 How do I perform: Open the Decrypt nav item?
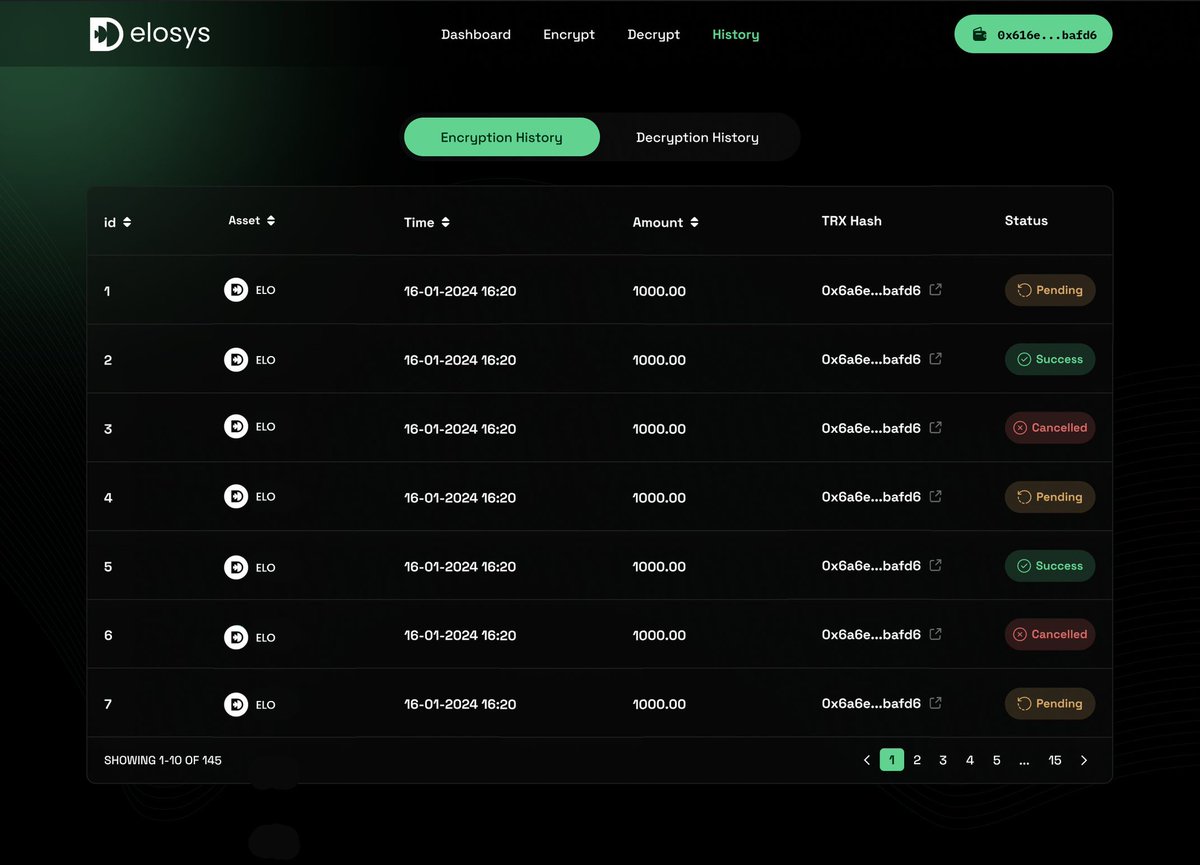(654, 34)
